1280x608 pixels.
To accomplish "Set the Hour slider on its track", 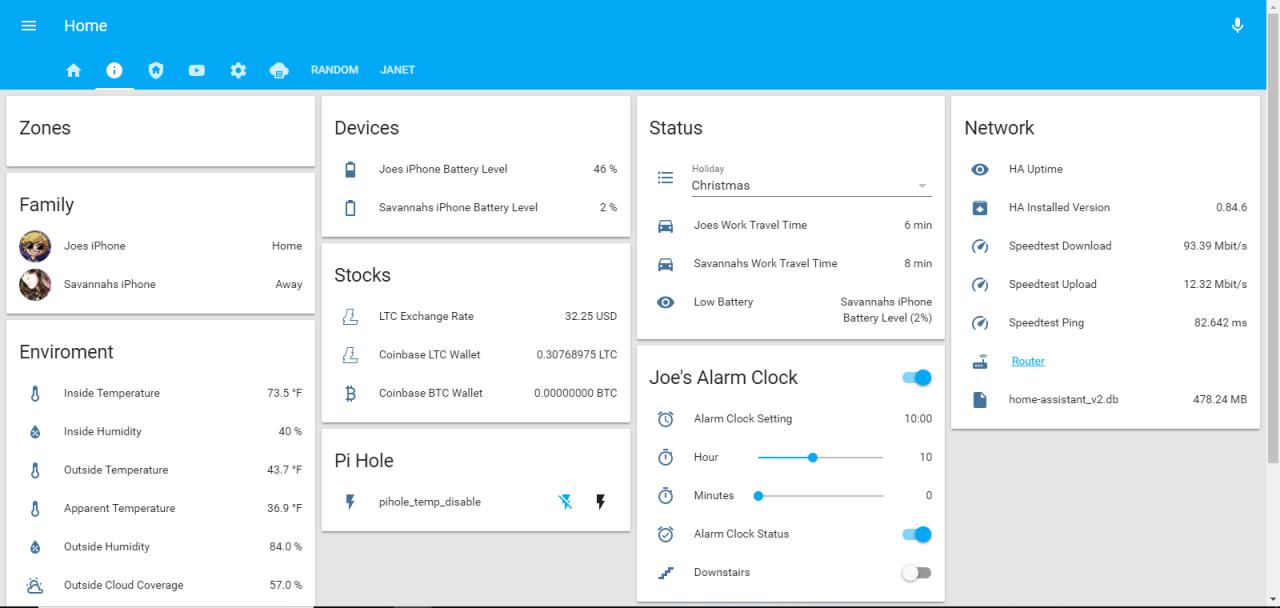I will pos(820,457).
